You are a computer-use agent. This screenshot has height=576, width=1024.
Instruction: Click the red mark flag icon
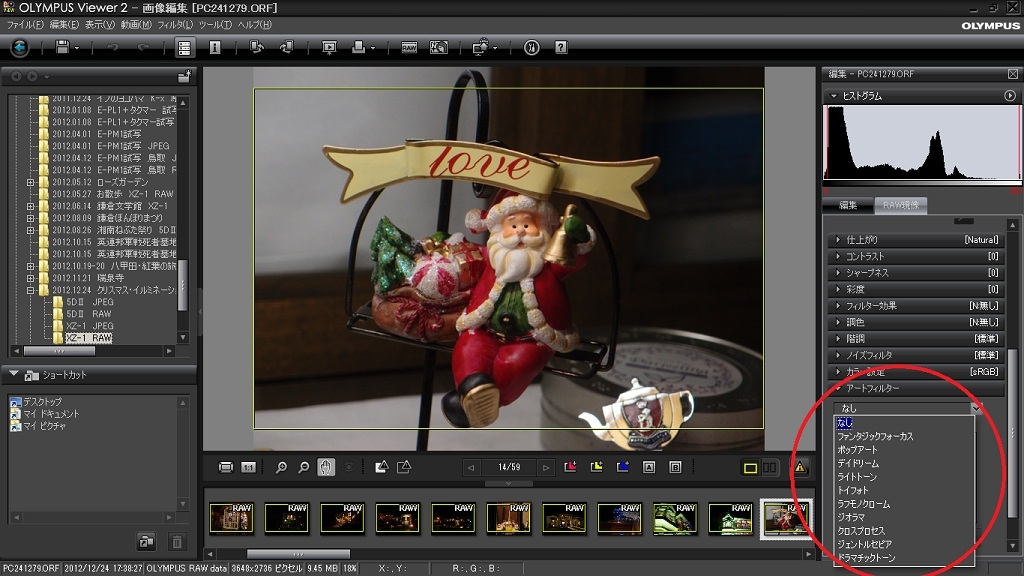click(571, 467)
